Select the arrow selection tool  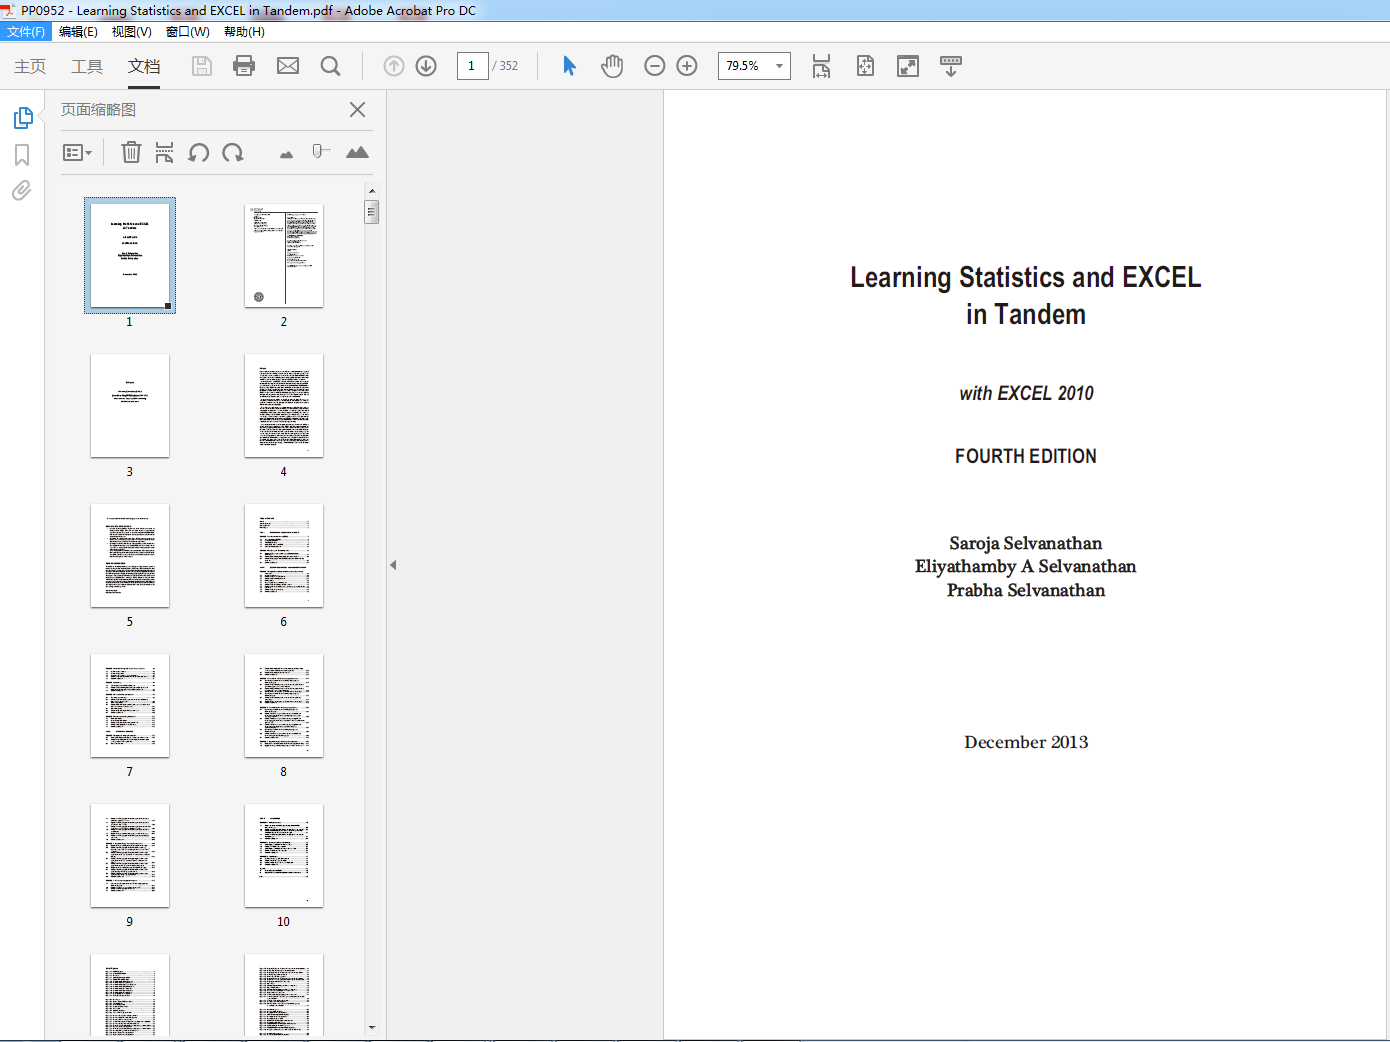tap(569, 66)
